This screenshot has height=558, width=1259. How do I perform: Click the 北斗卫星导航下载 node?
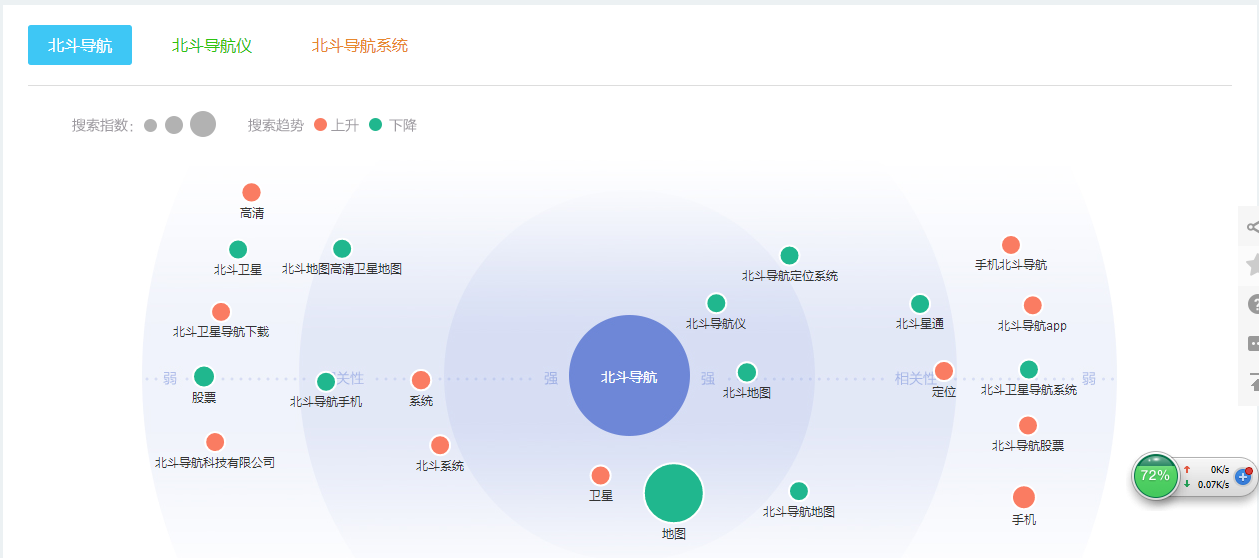(221, 312)
